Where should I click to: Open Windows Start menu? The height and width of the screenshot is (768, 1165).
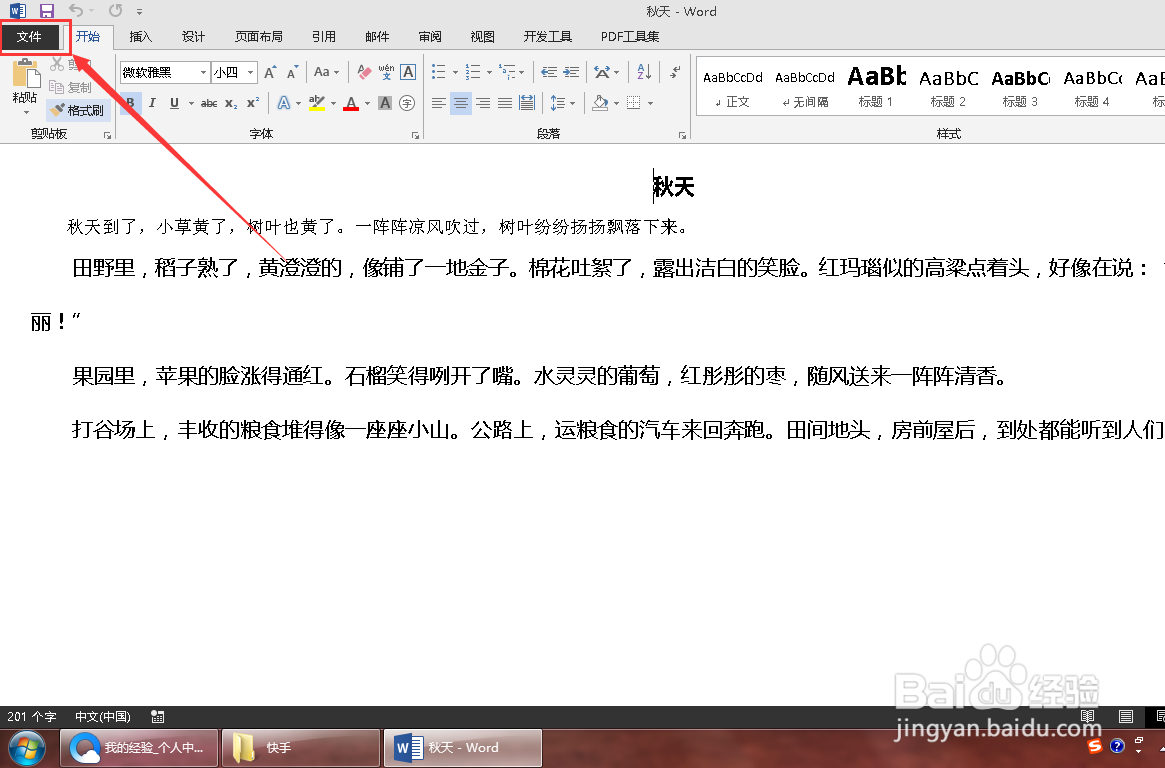click(x=27, y=748)
